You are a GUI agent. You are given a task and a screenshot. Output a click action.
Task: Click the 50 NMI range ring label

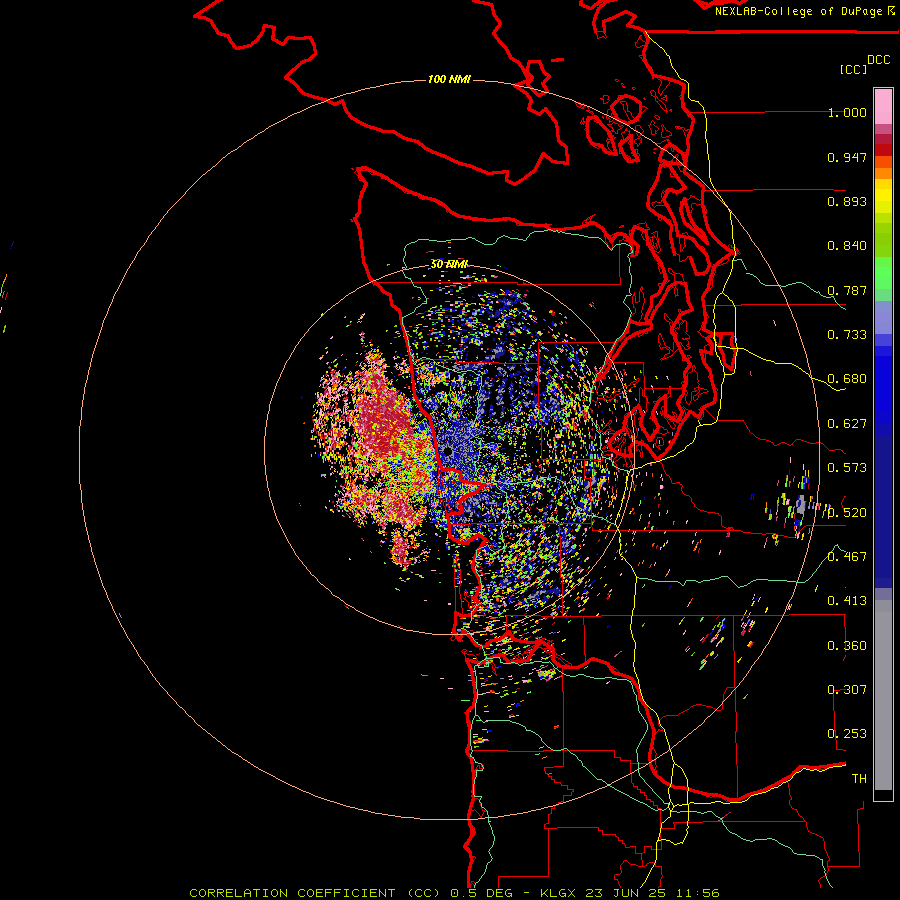(x=449, y=264)
